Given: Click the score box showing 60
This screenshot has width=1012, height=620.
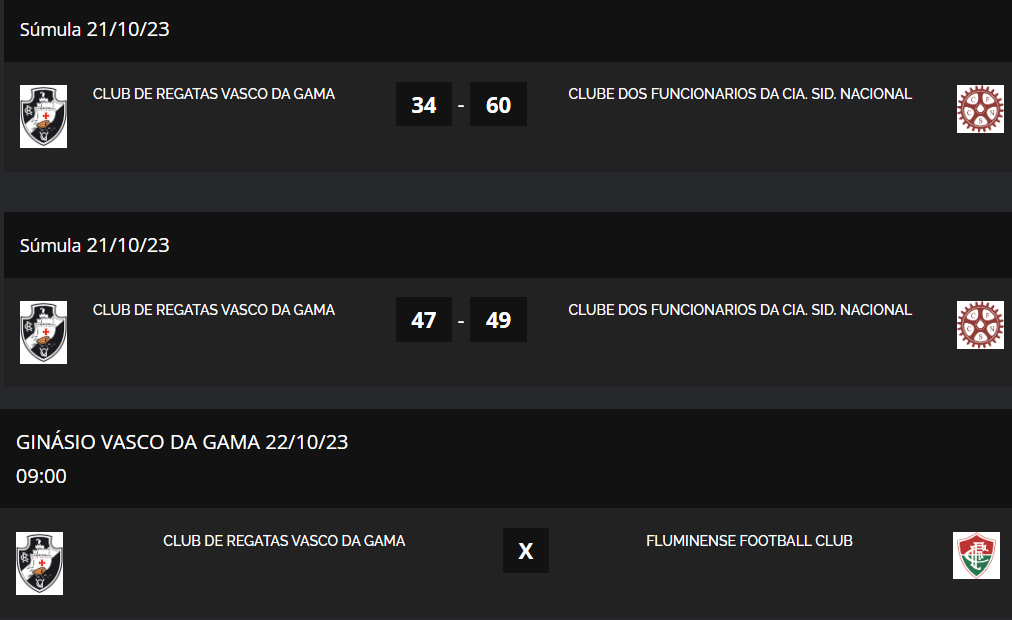Looking at the screenshot, I should click(x=498, y=104).
